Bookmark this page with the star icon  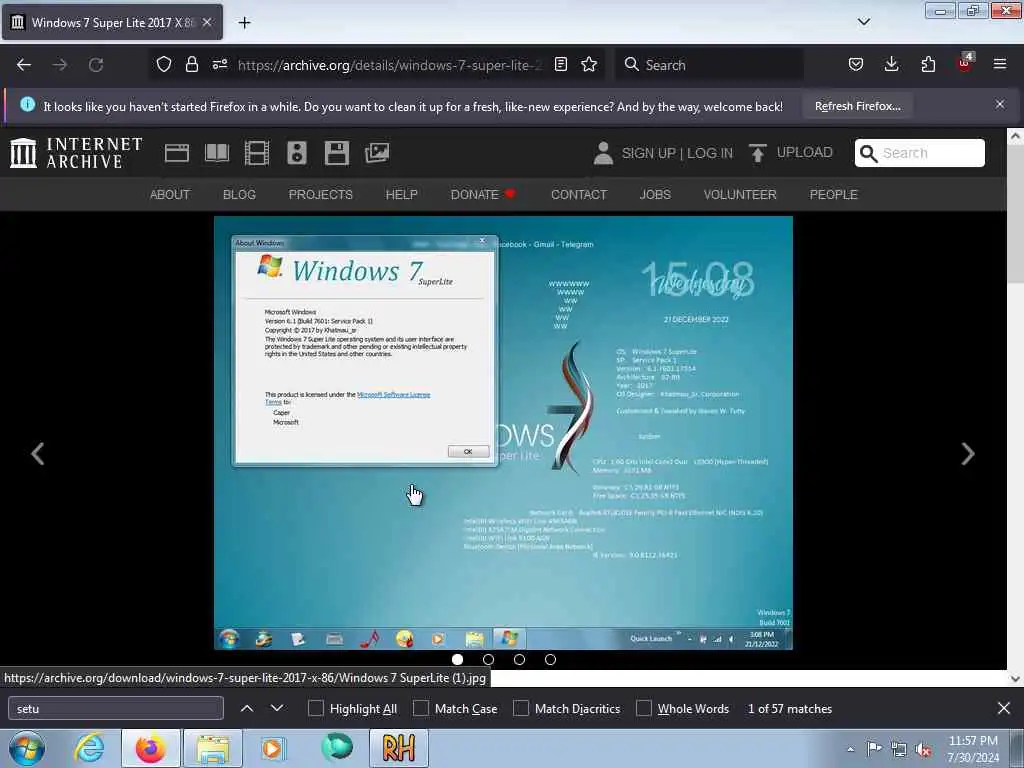pyautogui.click(x=589, y=65)
